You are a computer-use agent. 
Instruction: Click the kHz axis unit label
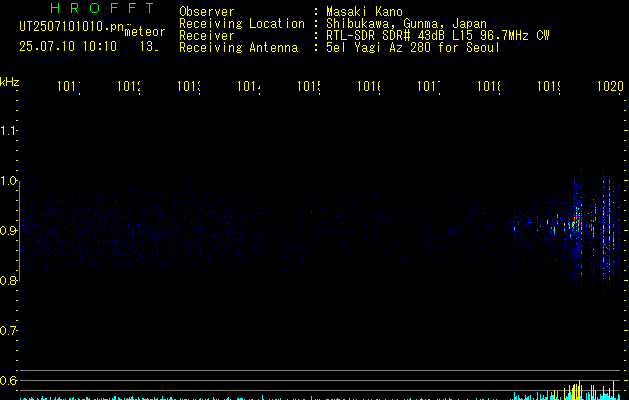tap(10, 82)
